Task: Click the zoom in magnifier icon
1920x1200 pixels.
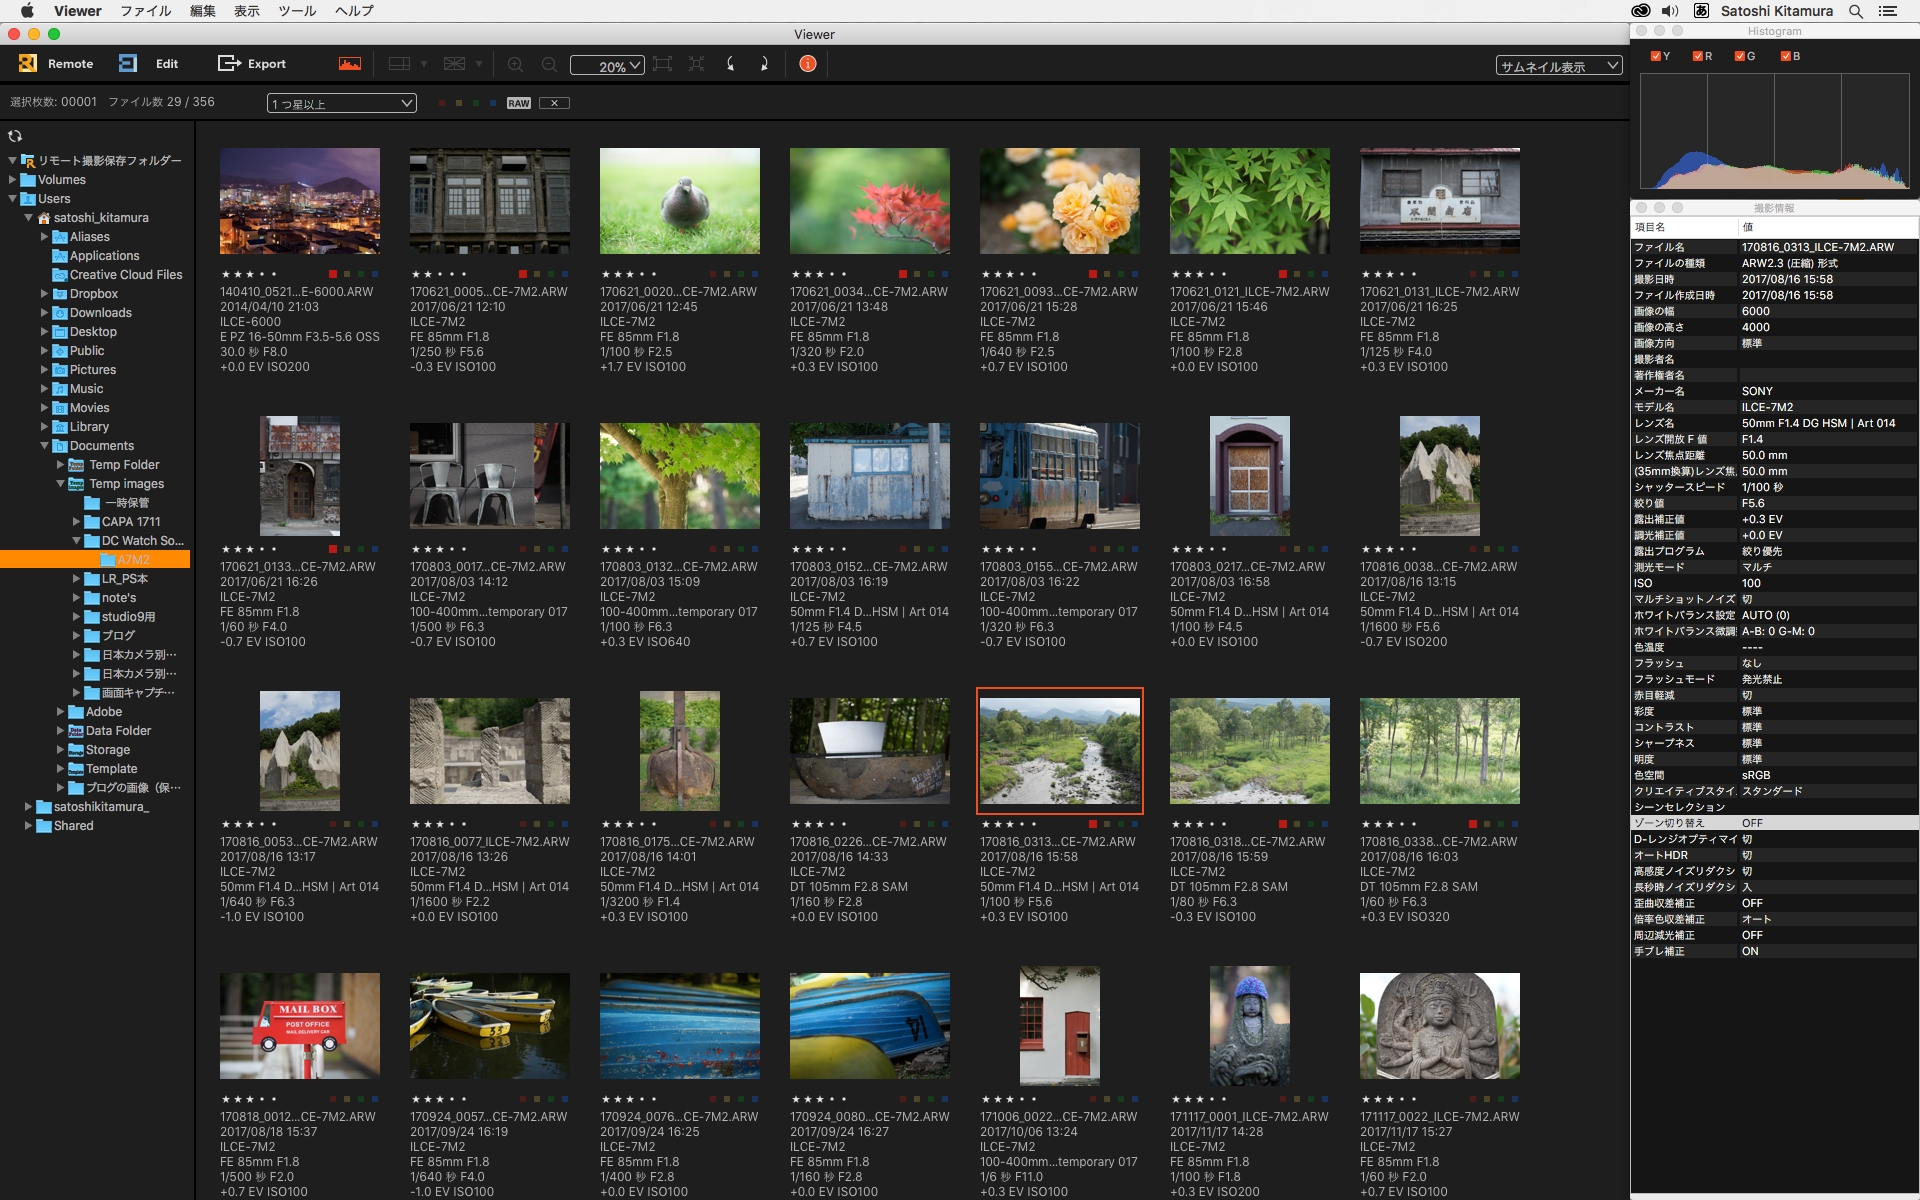Action: pos(515,64)
